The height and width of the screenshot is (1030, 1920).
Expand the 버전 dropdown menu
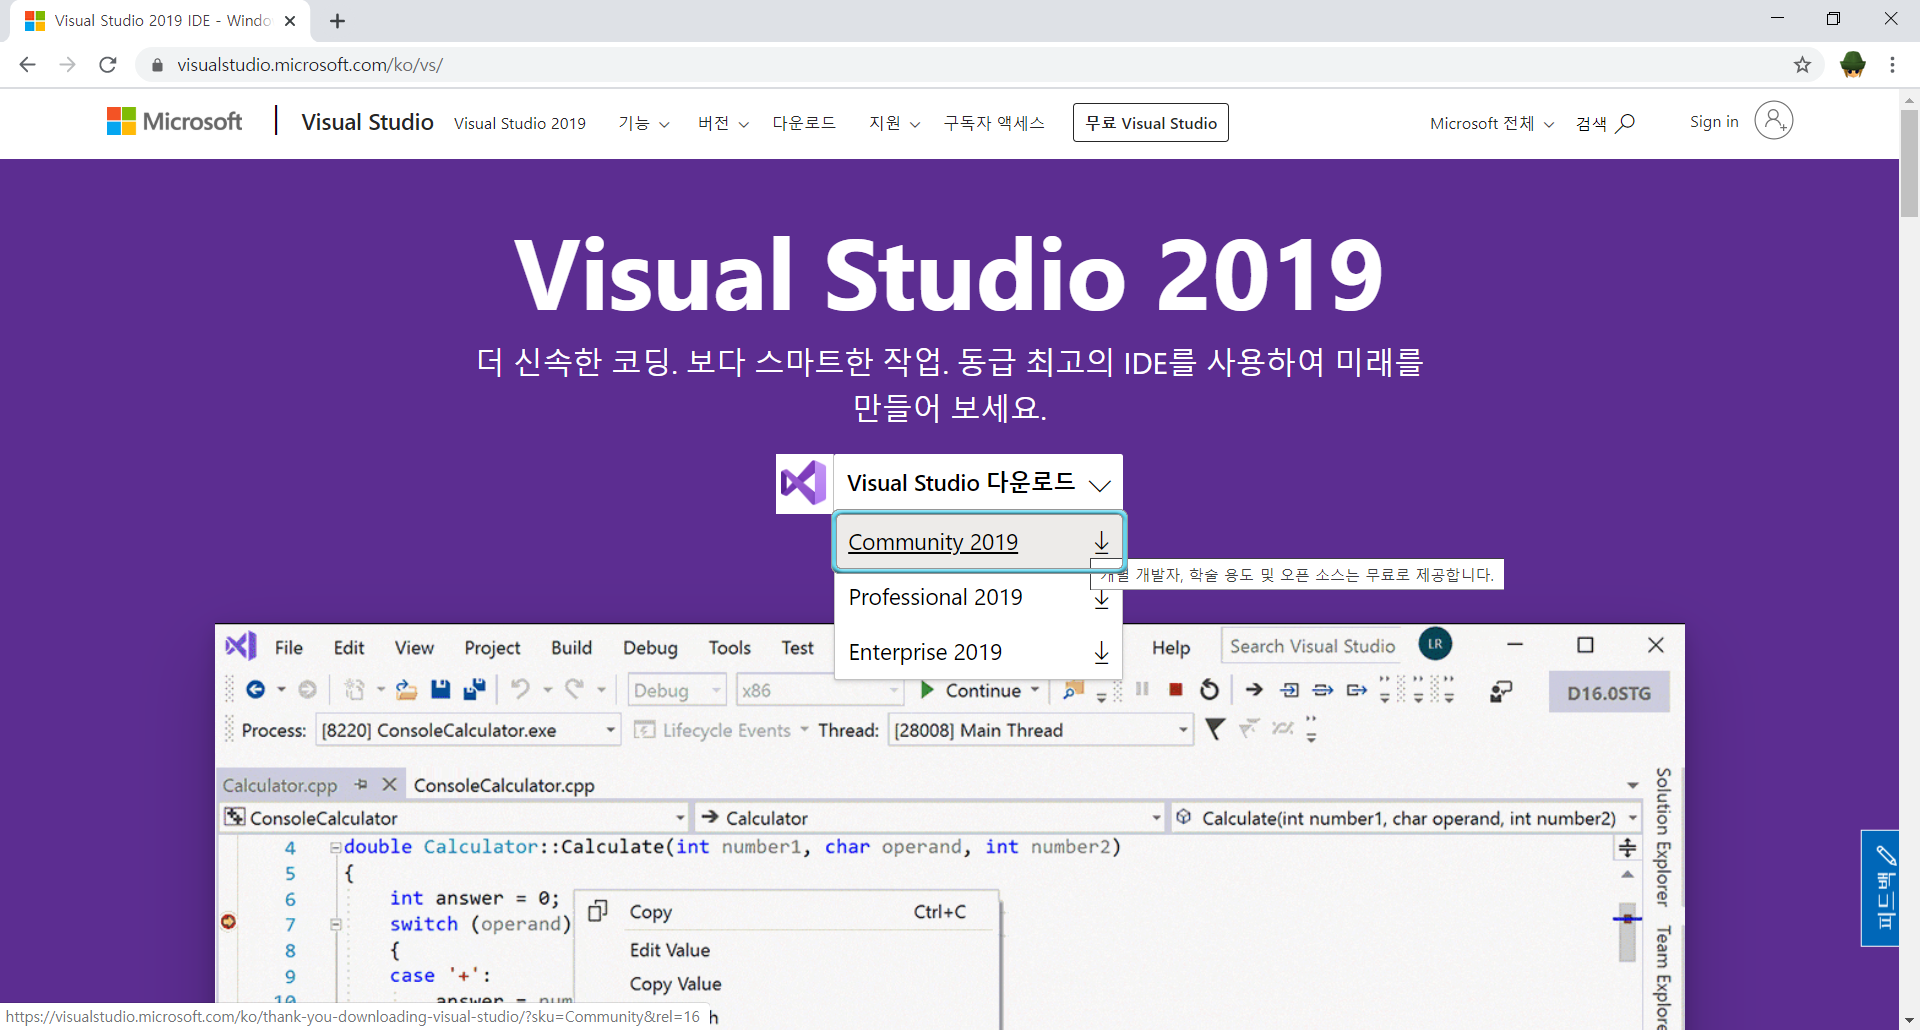[x=723, y=123]
